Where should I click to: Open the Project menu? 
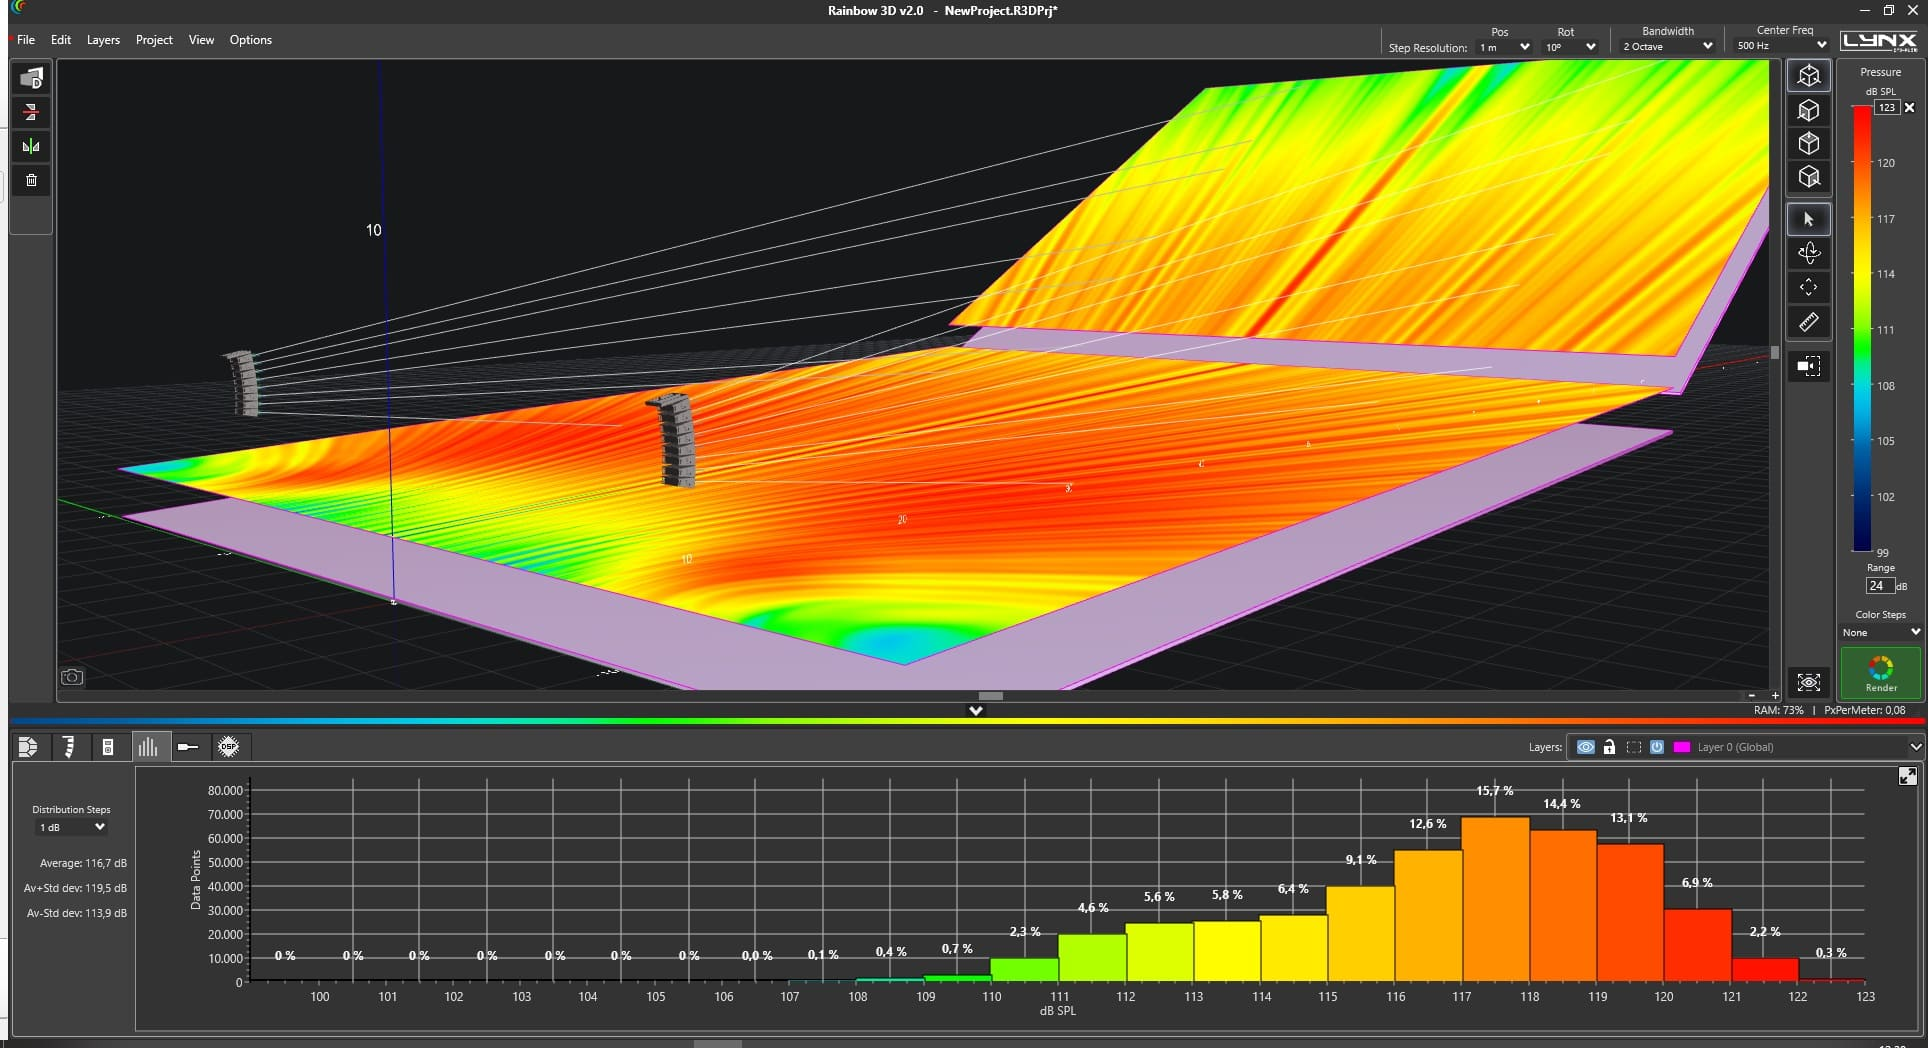pyautogui.click(x=154, y=40)
